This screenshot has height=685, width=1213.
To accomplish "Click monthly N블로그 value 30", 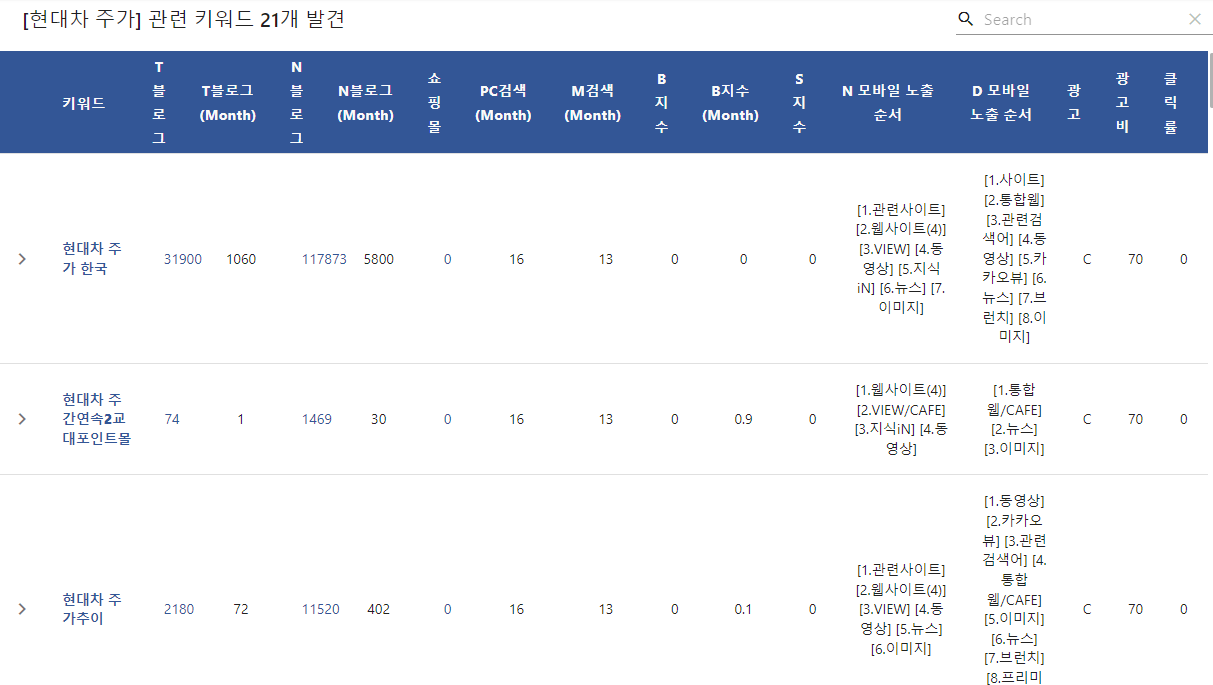I will tap(379, 419).
